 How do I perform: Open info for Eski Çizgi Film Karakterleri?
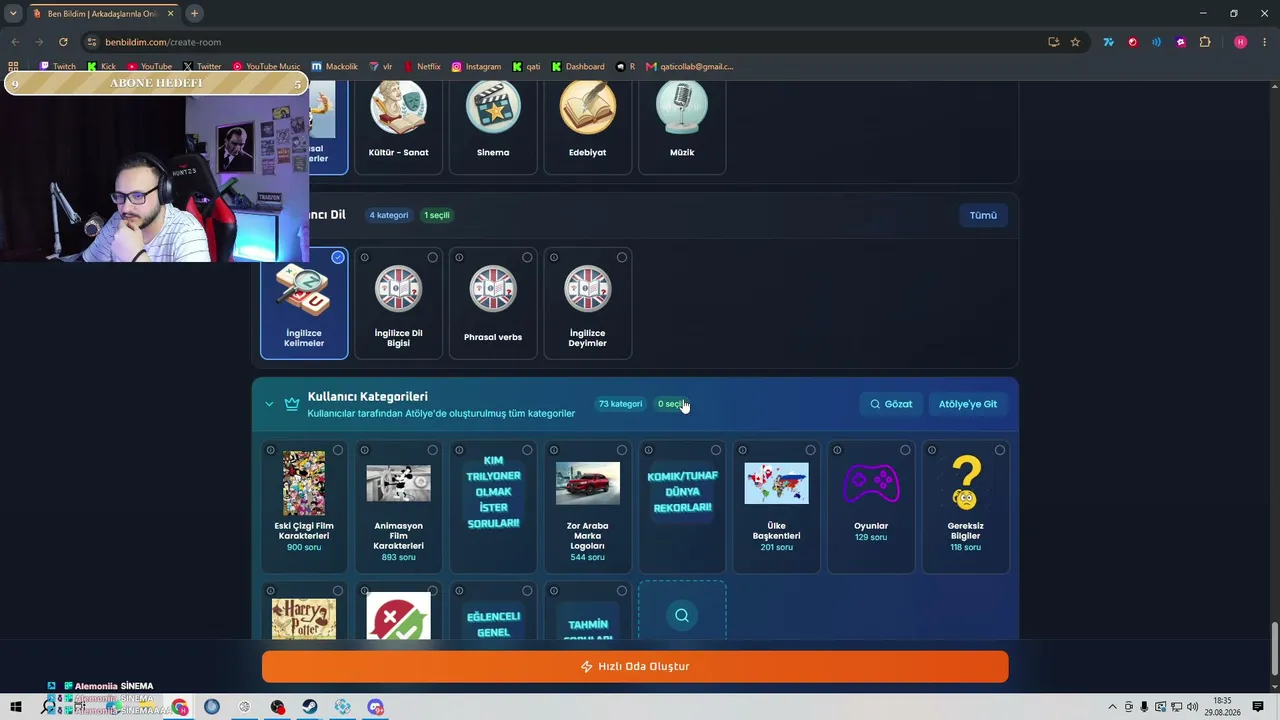pos(270,450)
